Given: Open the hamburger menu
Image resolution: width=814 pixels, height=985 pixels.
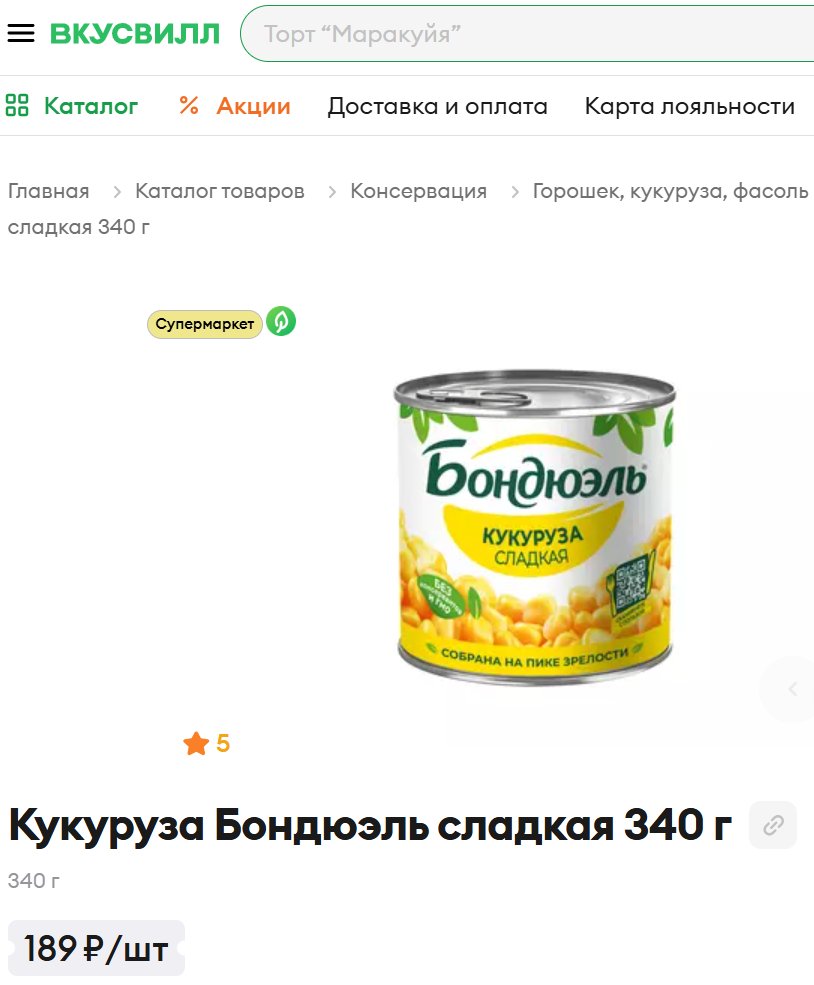Looking at the screenshot, I should tap(21, 33).
